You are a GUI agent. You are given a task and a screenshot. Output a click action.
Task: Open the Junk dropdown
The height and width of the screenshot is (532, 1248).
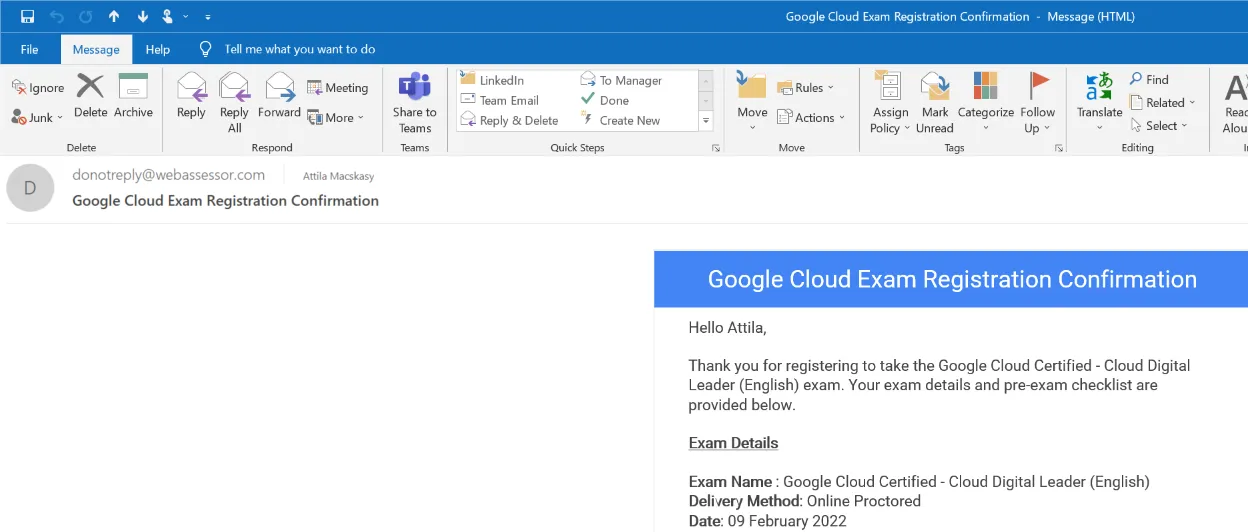(37, 117)
